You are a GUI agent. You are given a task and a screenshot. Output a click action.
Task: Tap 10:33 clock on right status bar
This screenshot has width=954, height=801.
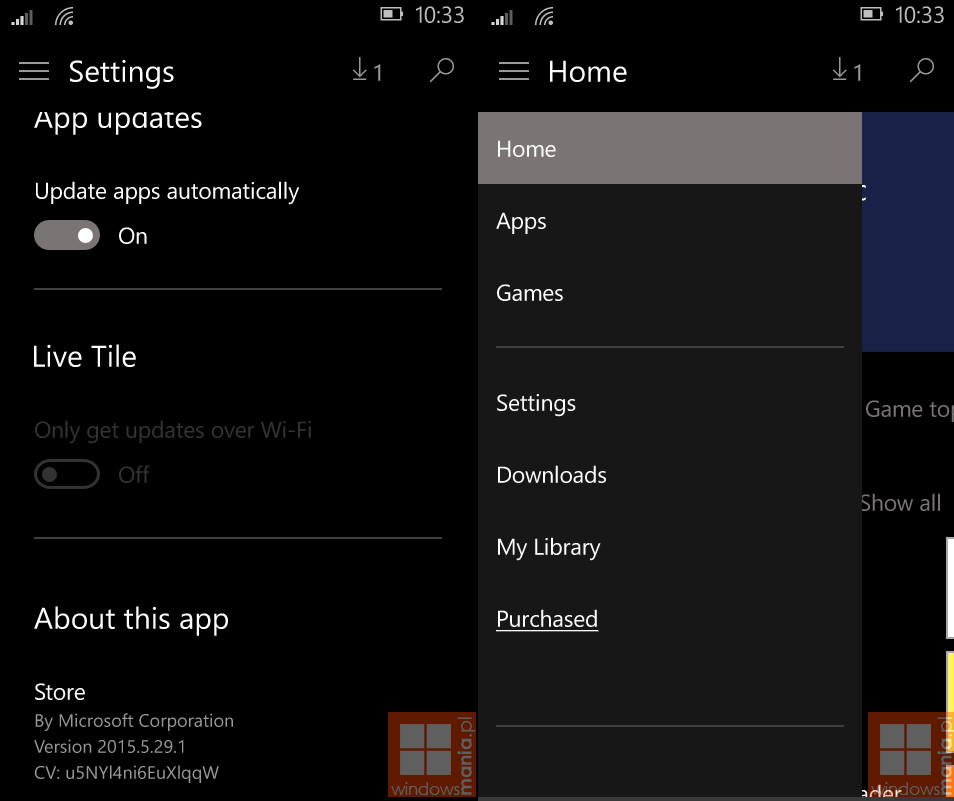pos(919,15)
